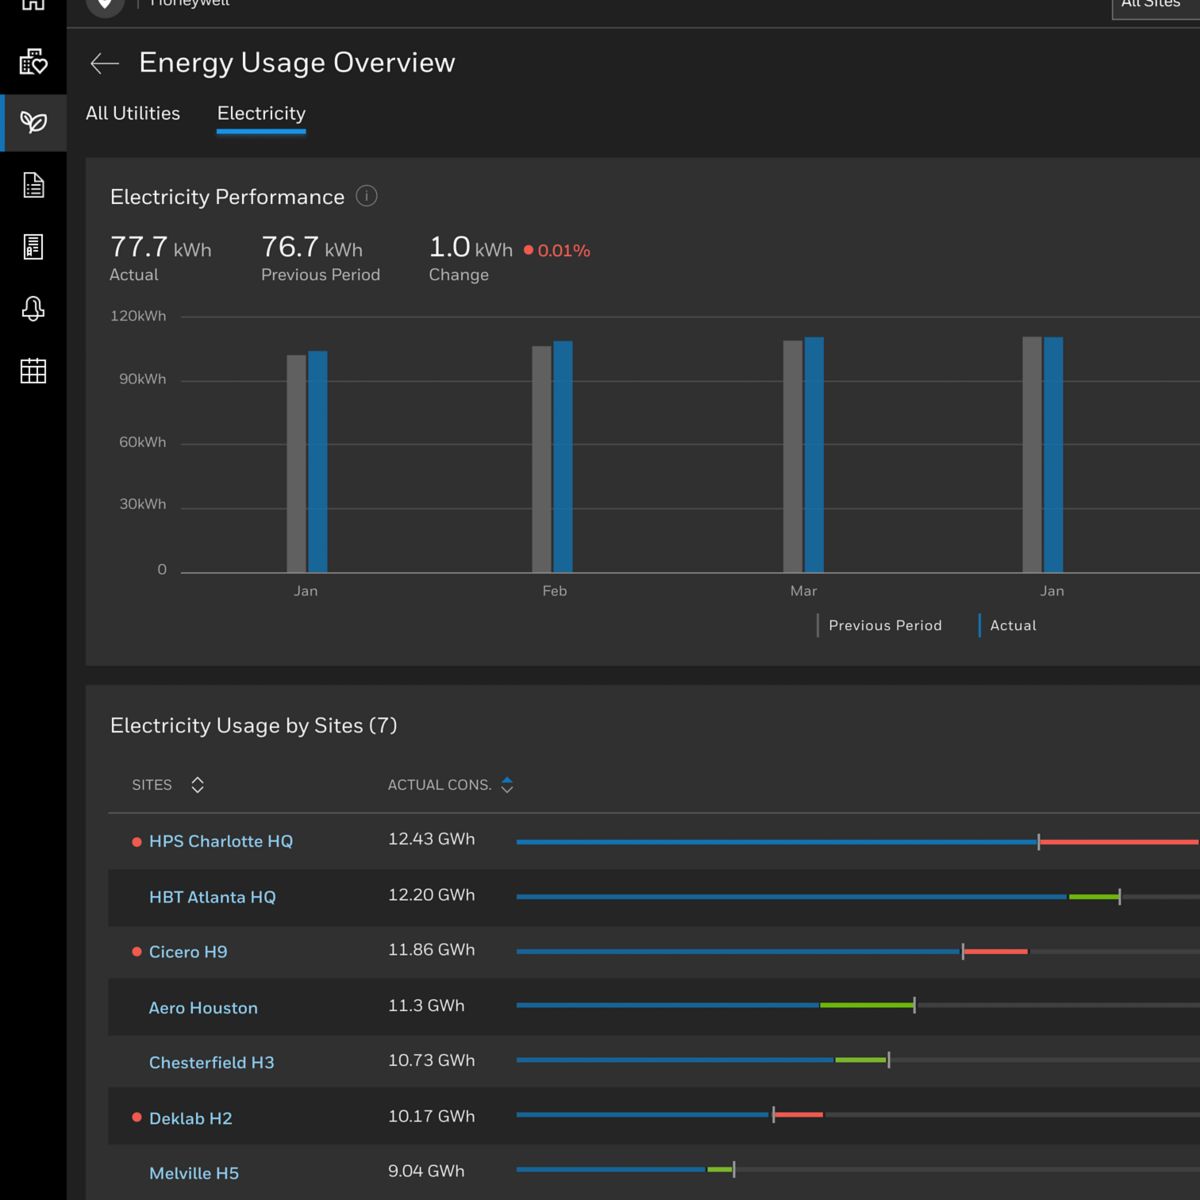The height and width of the screenshot is (1200, 1200).
Task: Click the first Jan actual blue bar
Action: pyautogui.click(x=318, y=462)
